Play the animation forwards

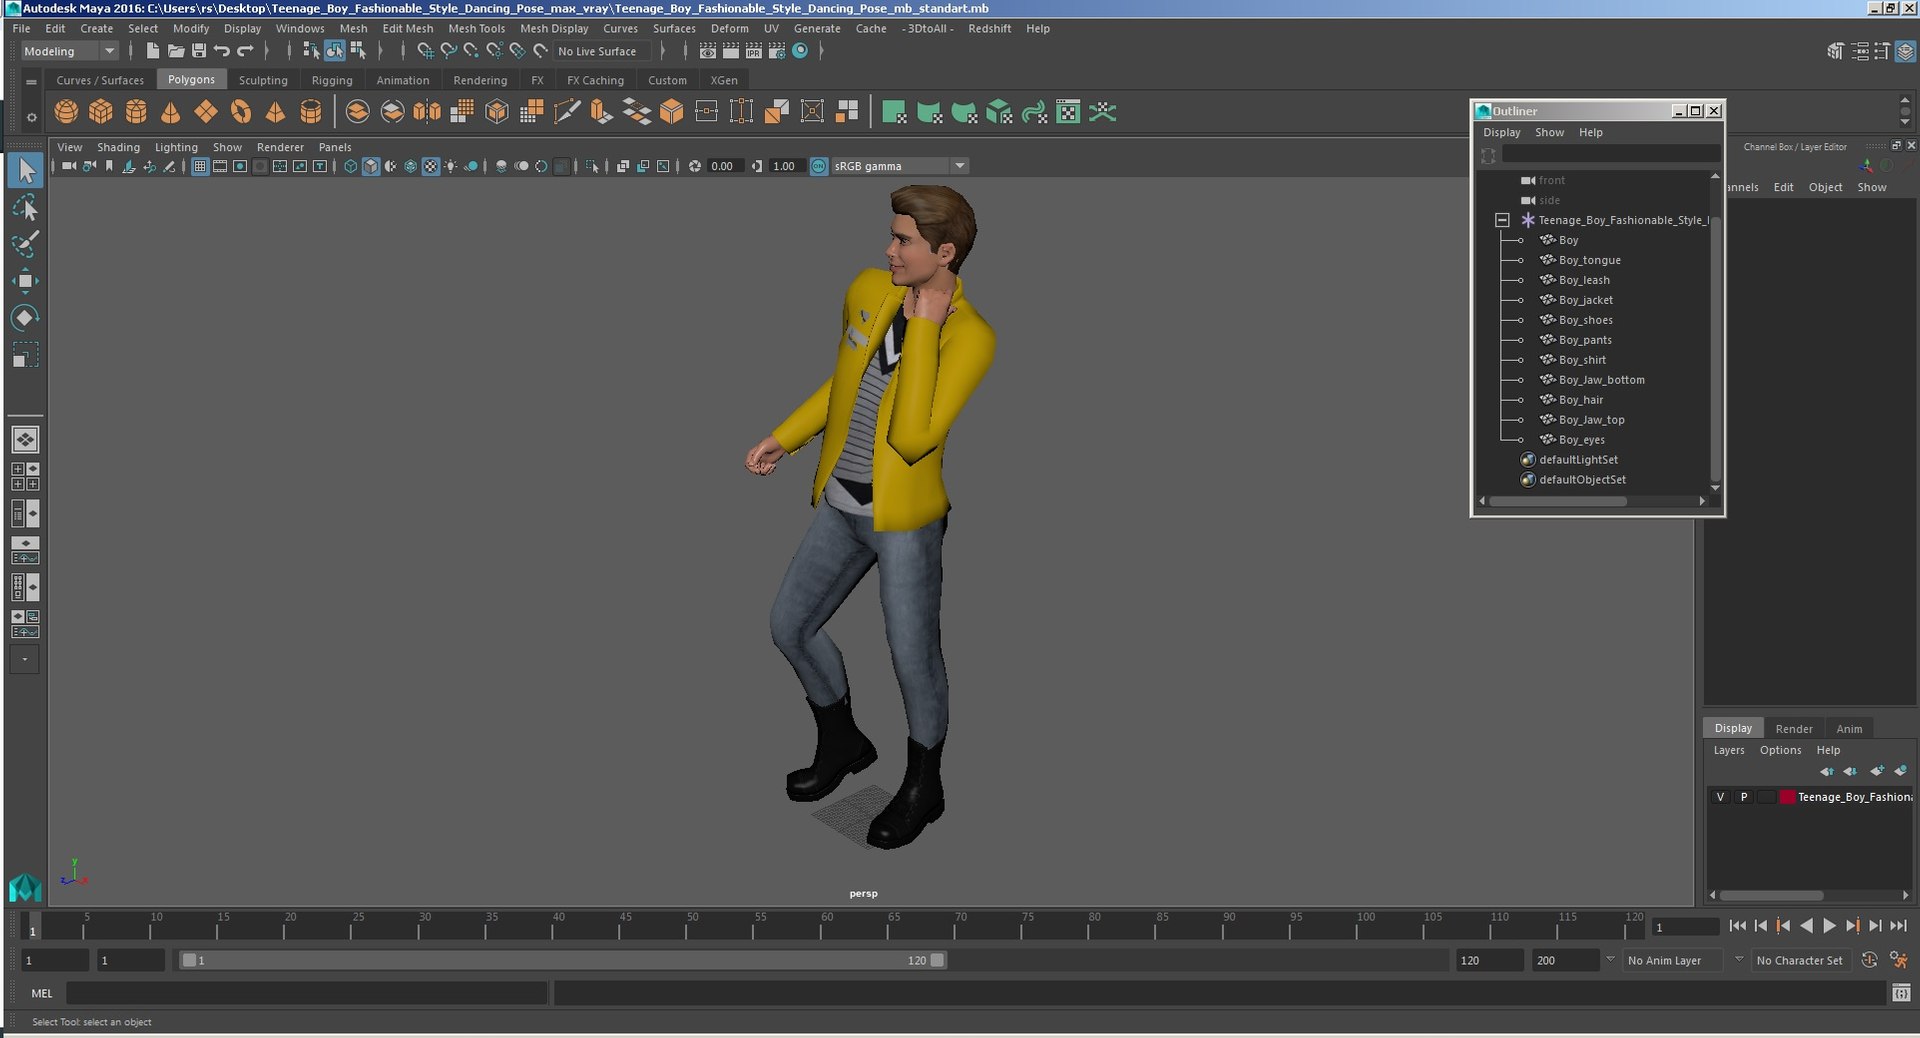pyautogui.click(x=1829, y=926)
